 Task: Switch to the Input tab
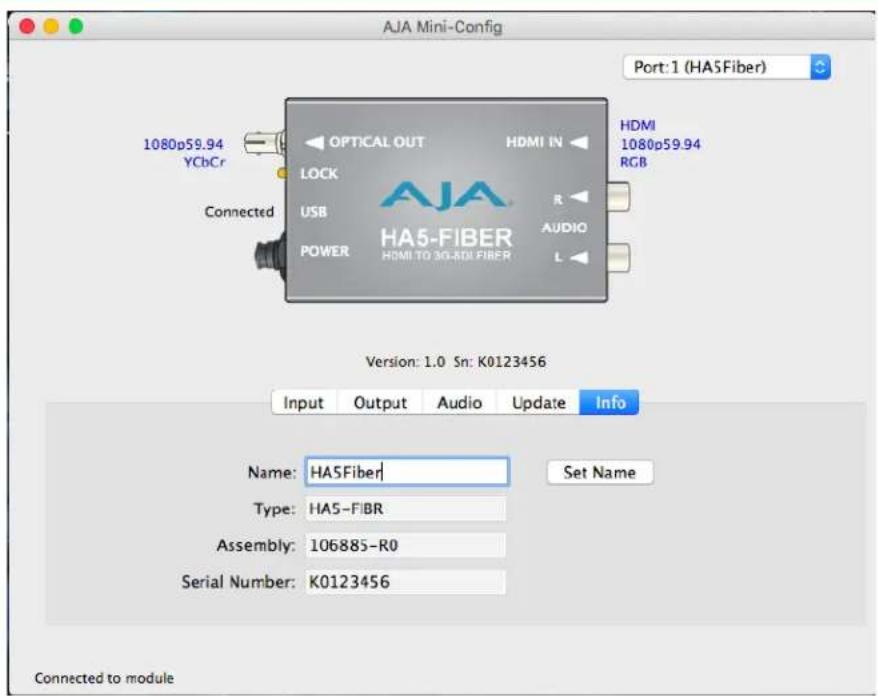[303, 403]
